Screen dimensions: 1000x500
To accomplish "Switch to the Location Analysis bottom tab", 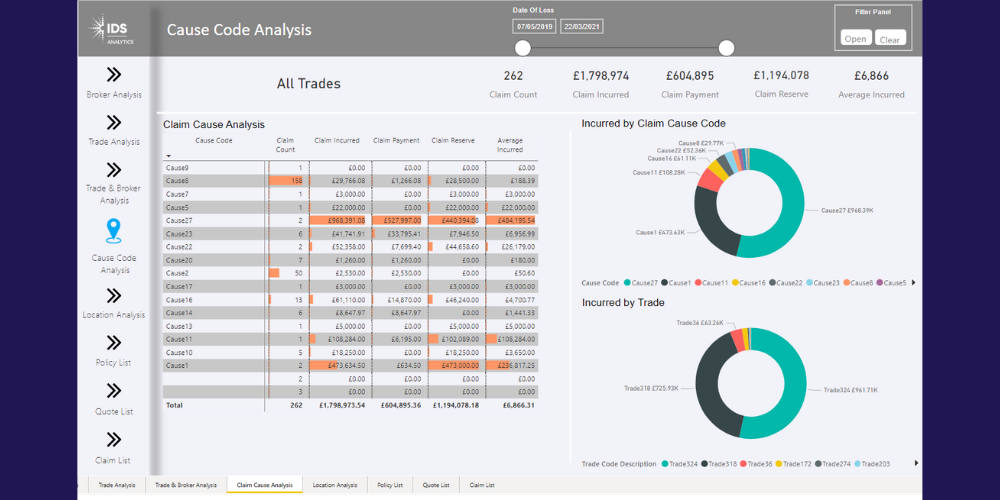I will tap(335, 485).
